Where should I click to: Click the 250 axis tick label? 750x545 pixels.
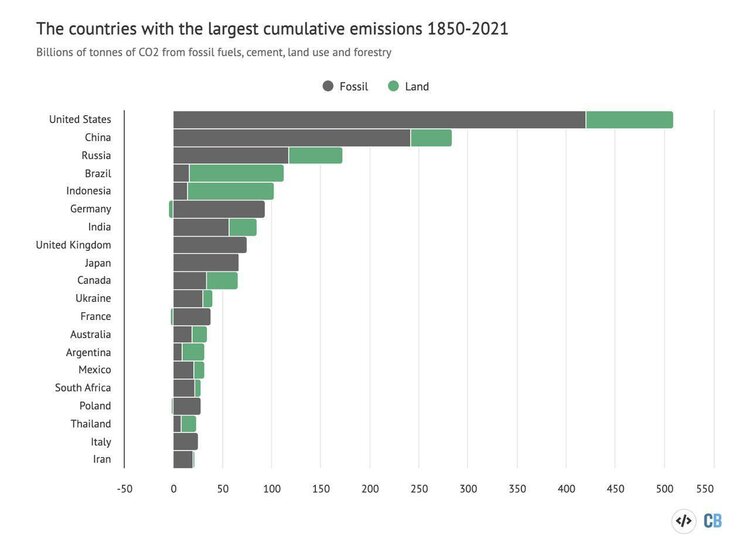(x=419, y=489)
